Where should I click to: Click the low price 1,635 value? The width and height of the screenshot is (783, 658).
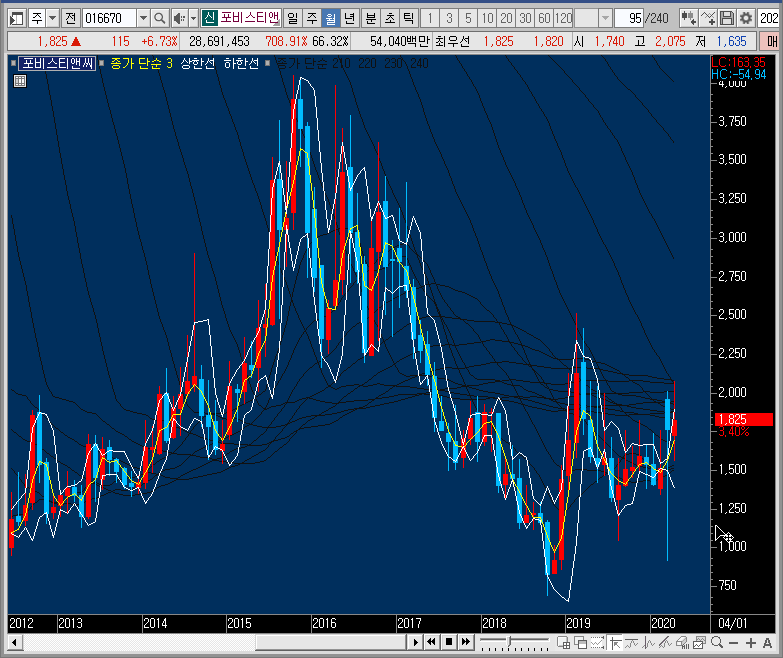click(x=731, y=41)
